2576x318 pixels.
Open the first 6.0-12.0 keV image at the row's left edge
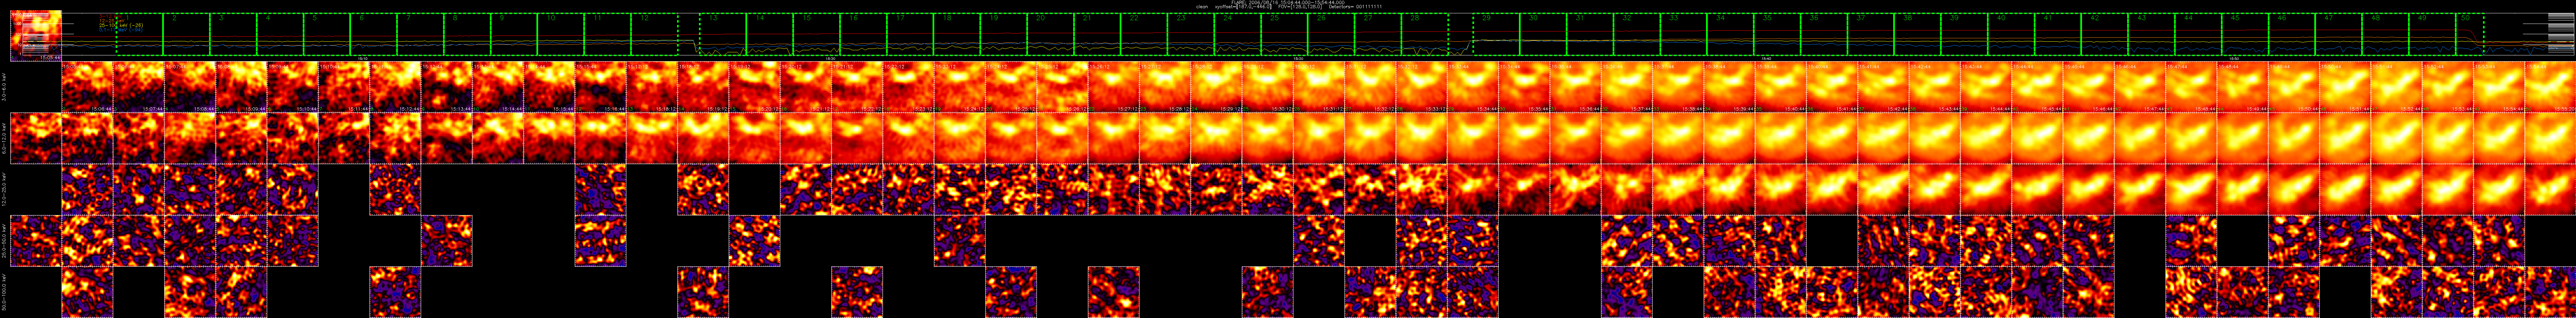click(36, 138)
